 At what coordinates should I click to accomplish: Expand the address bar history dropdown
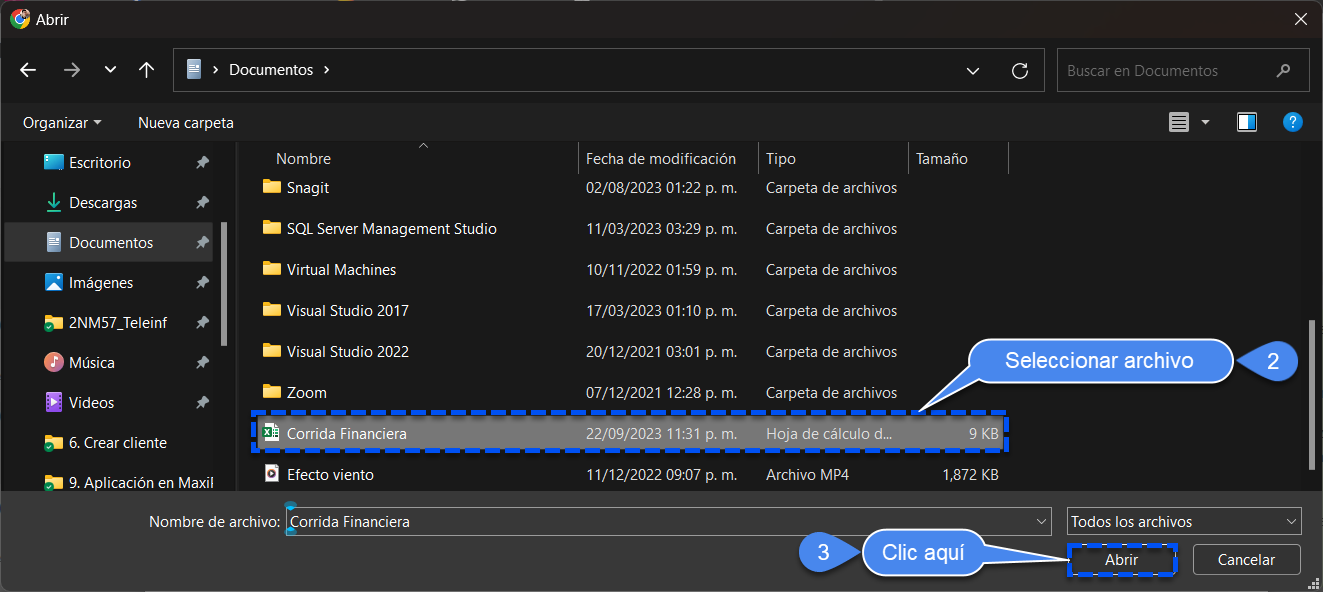973,71
